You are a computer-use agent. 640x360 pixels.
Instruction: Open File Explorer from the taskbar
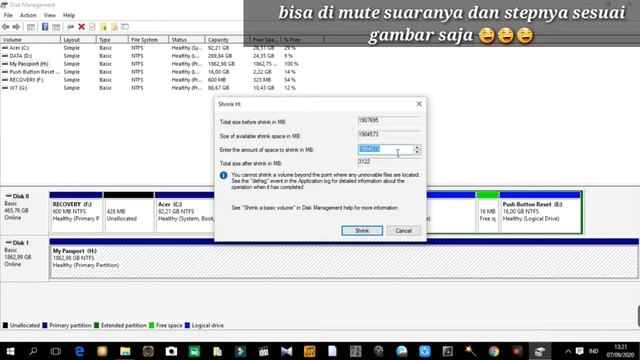[x=125, y=351]
